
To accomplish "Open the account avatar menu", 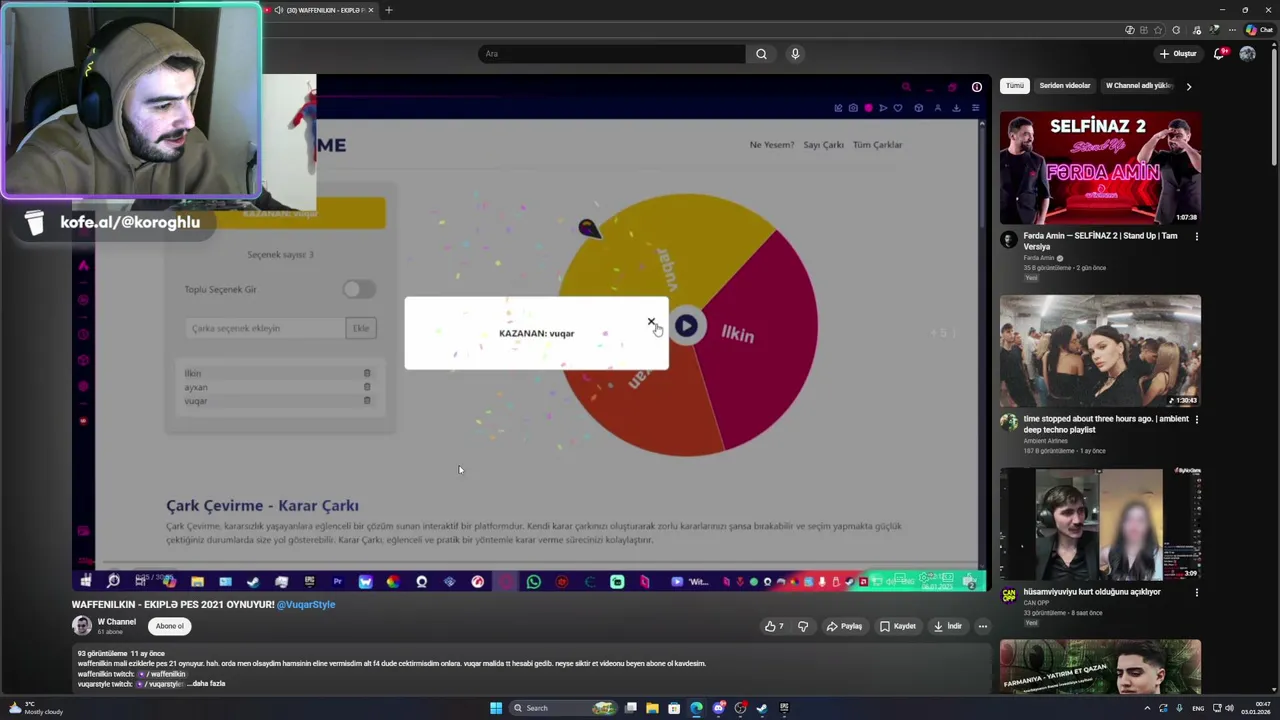I will click(1247, 54).
